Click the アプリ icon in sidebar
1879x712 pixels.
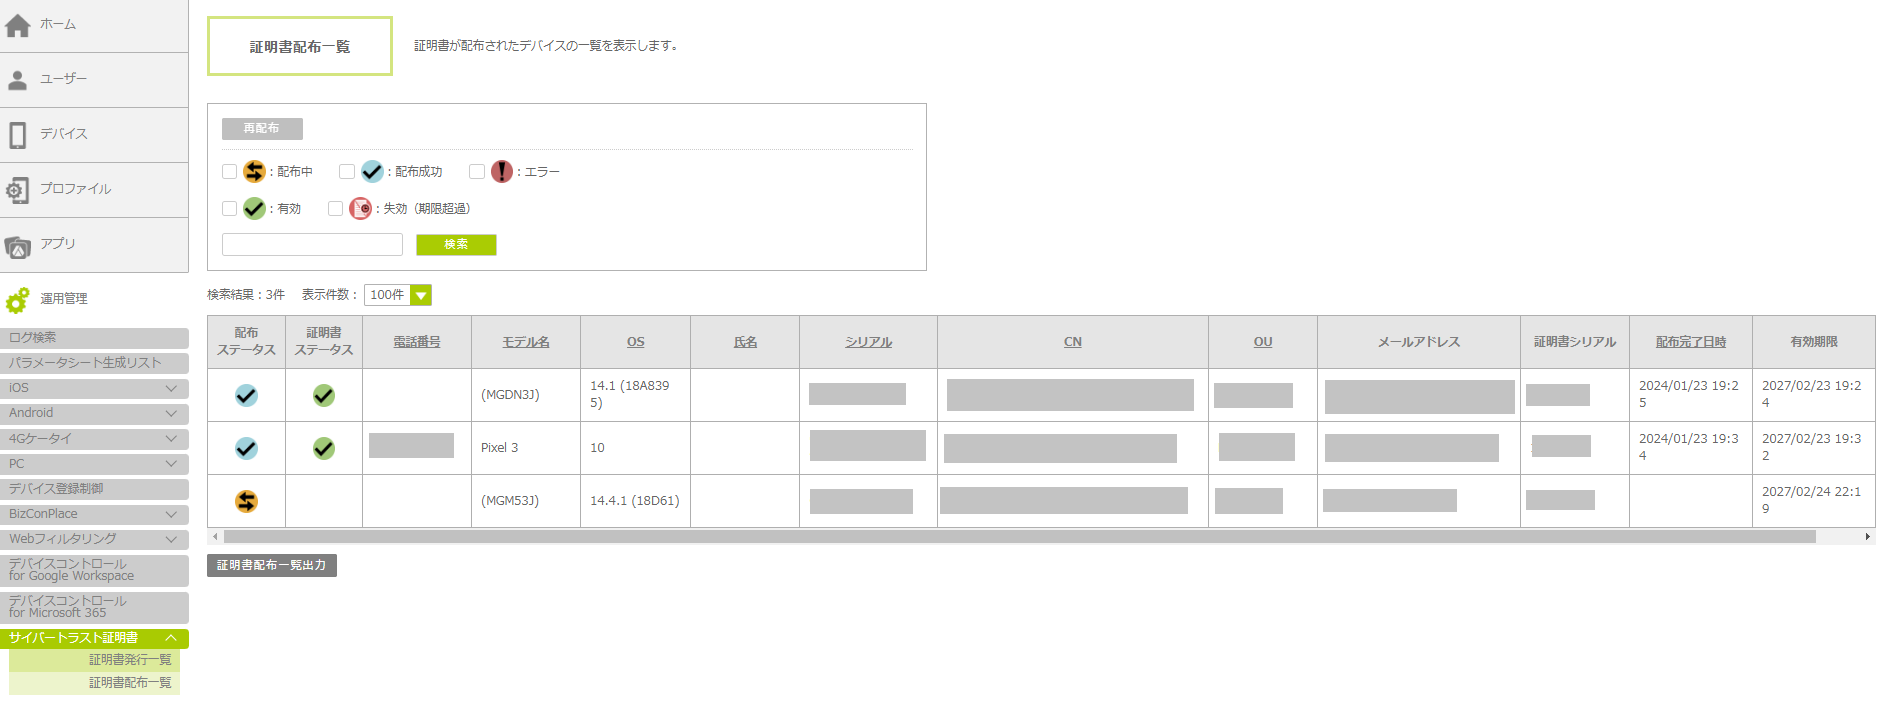click(18, 246)
